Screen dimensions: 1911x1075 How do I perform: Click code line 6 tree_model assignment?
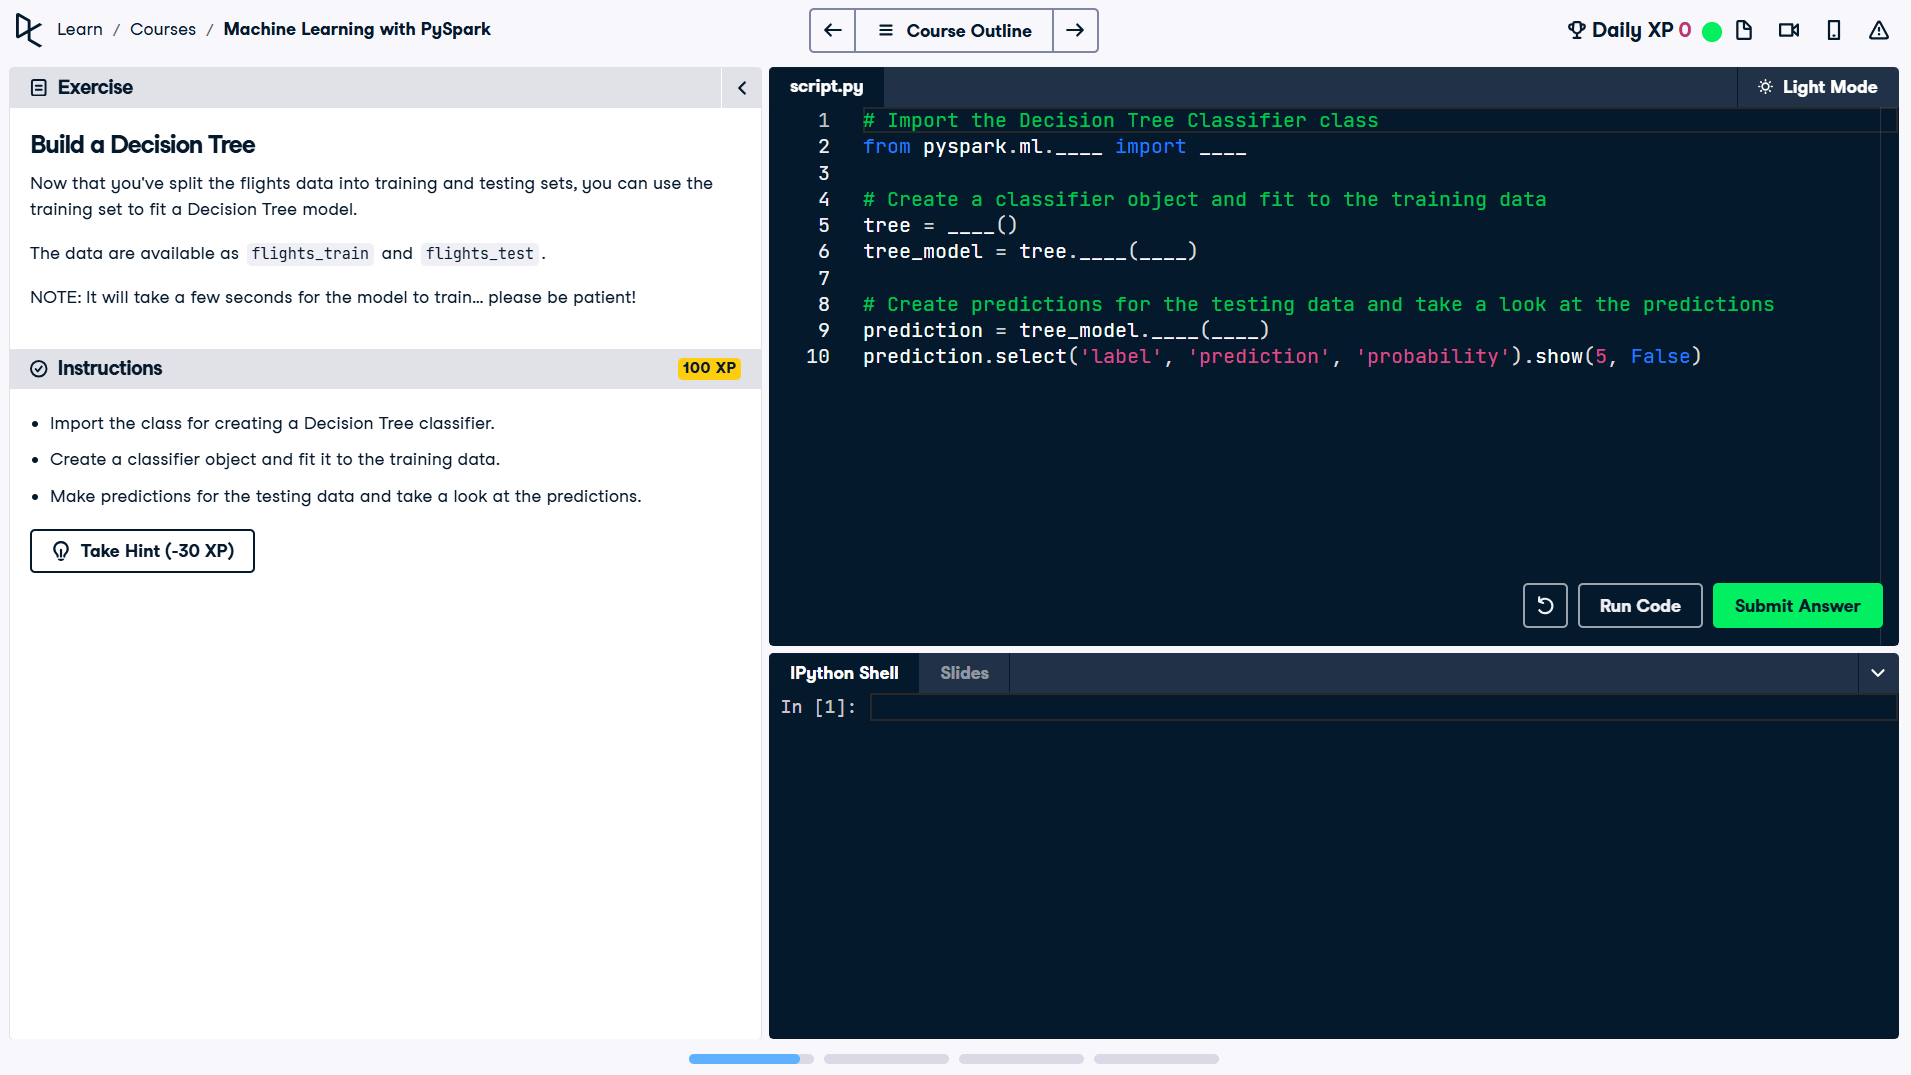pos(1030,252)
